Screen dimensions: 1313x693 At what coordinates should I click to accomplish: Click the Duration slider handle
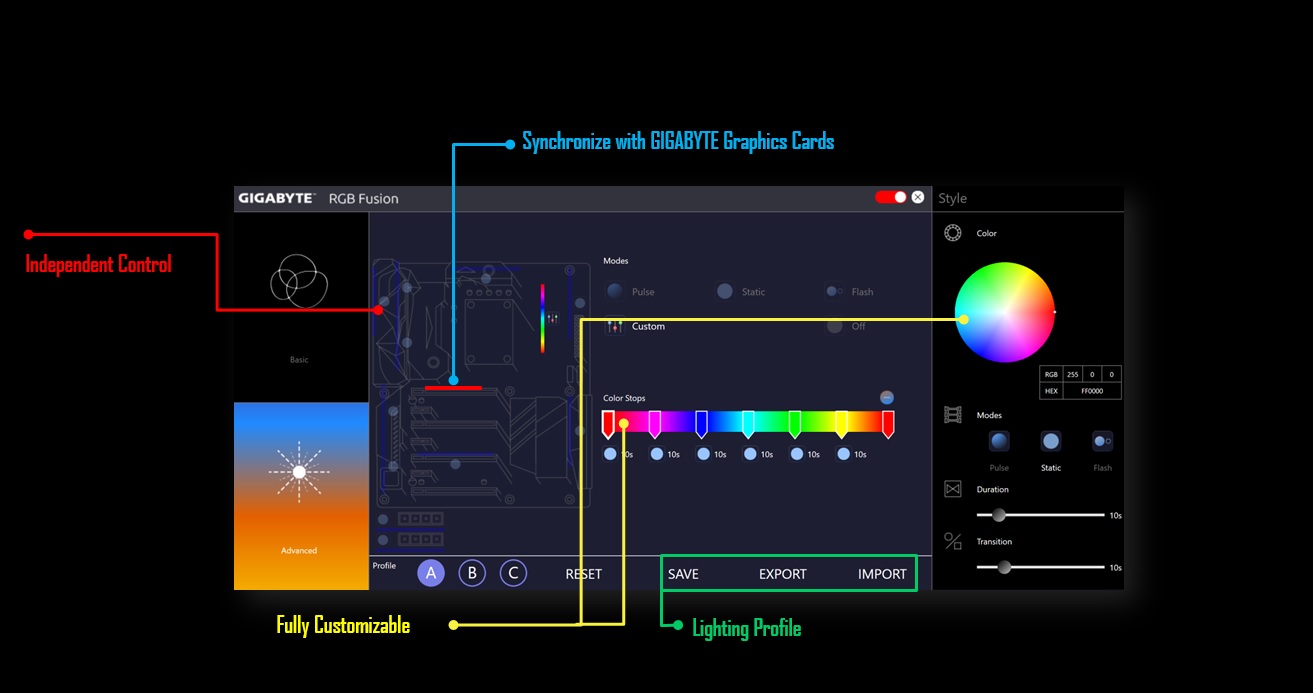click(998, 515)
